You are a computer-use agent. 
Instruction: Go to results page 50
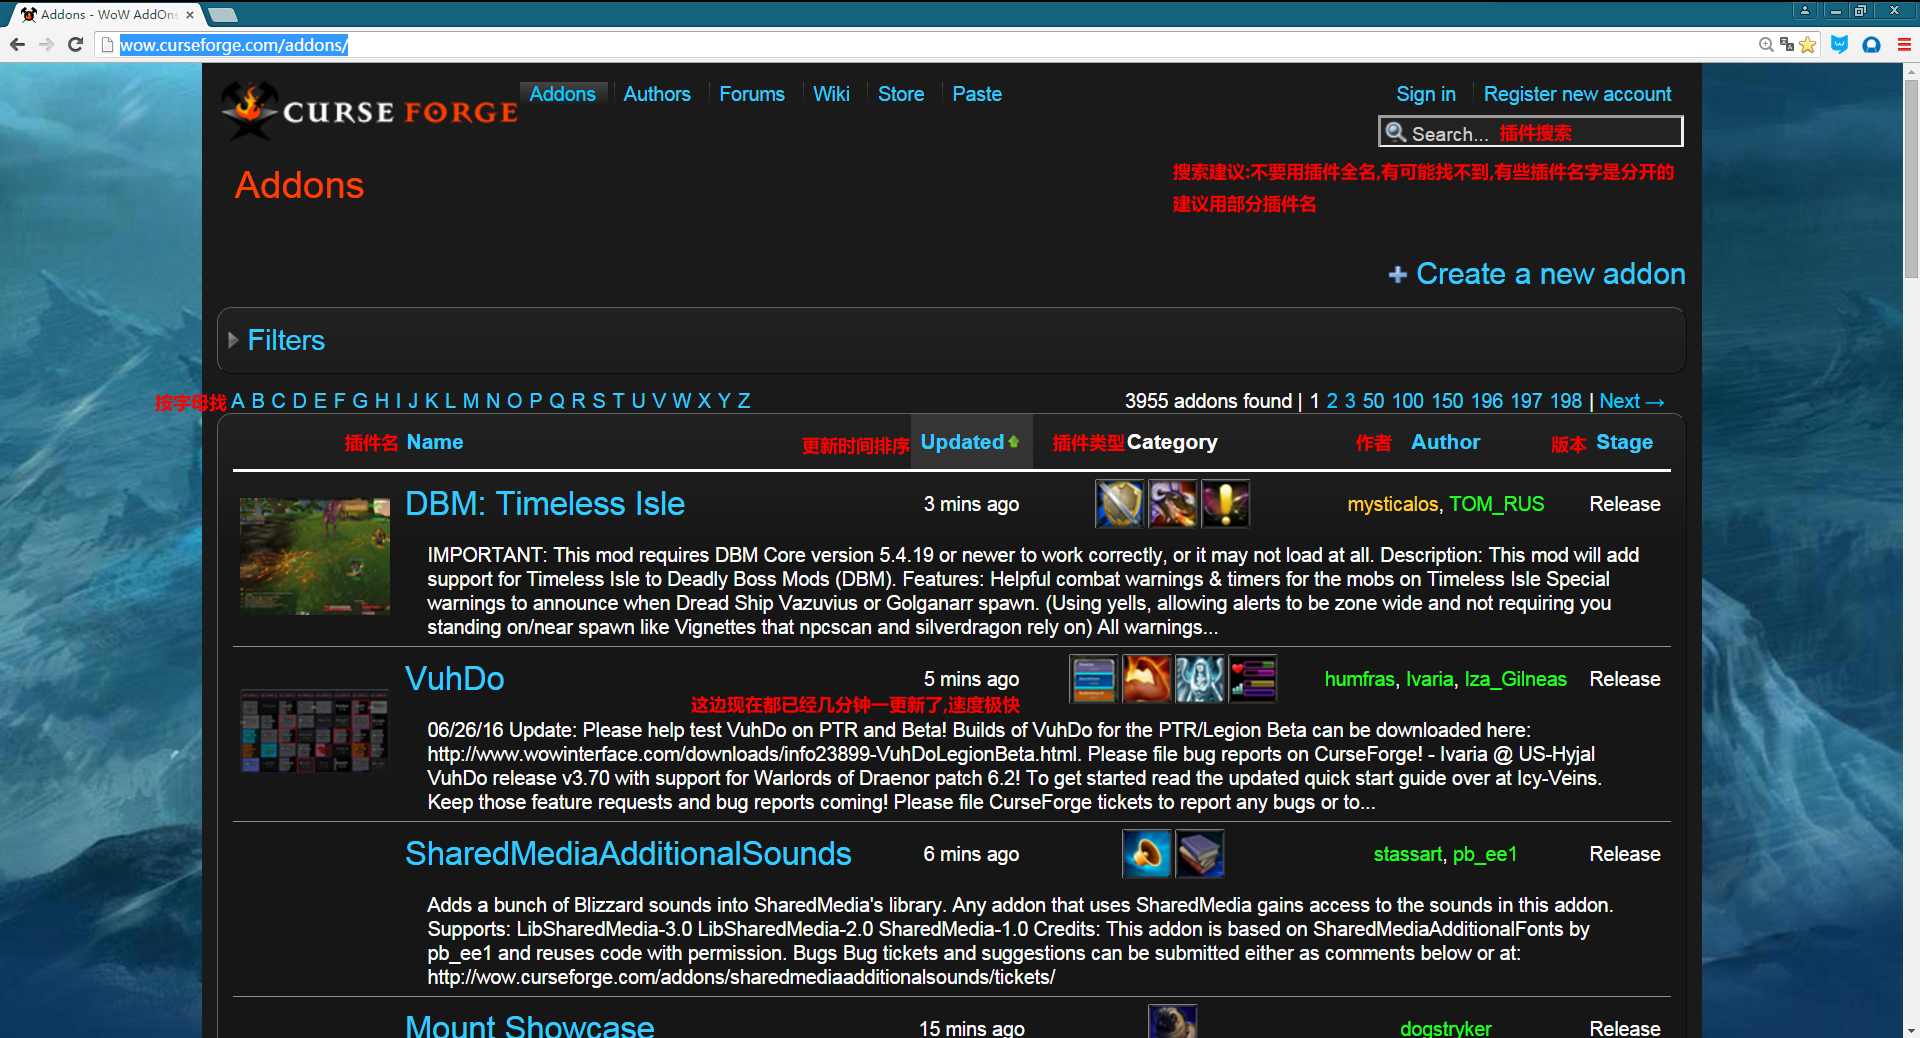point(1373,401)
